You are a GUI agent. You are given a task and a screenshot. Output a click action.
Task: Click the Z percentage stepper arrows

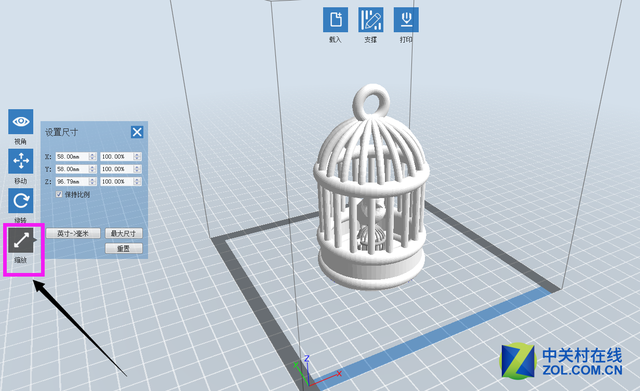(138, 182)
